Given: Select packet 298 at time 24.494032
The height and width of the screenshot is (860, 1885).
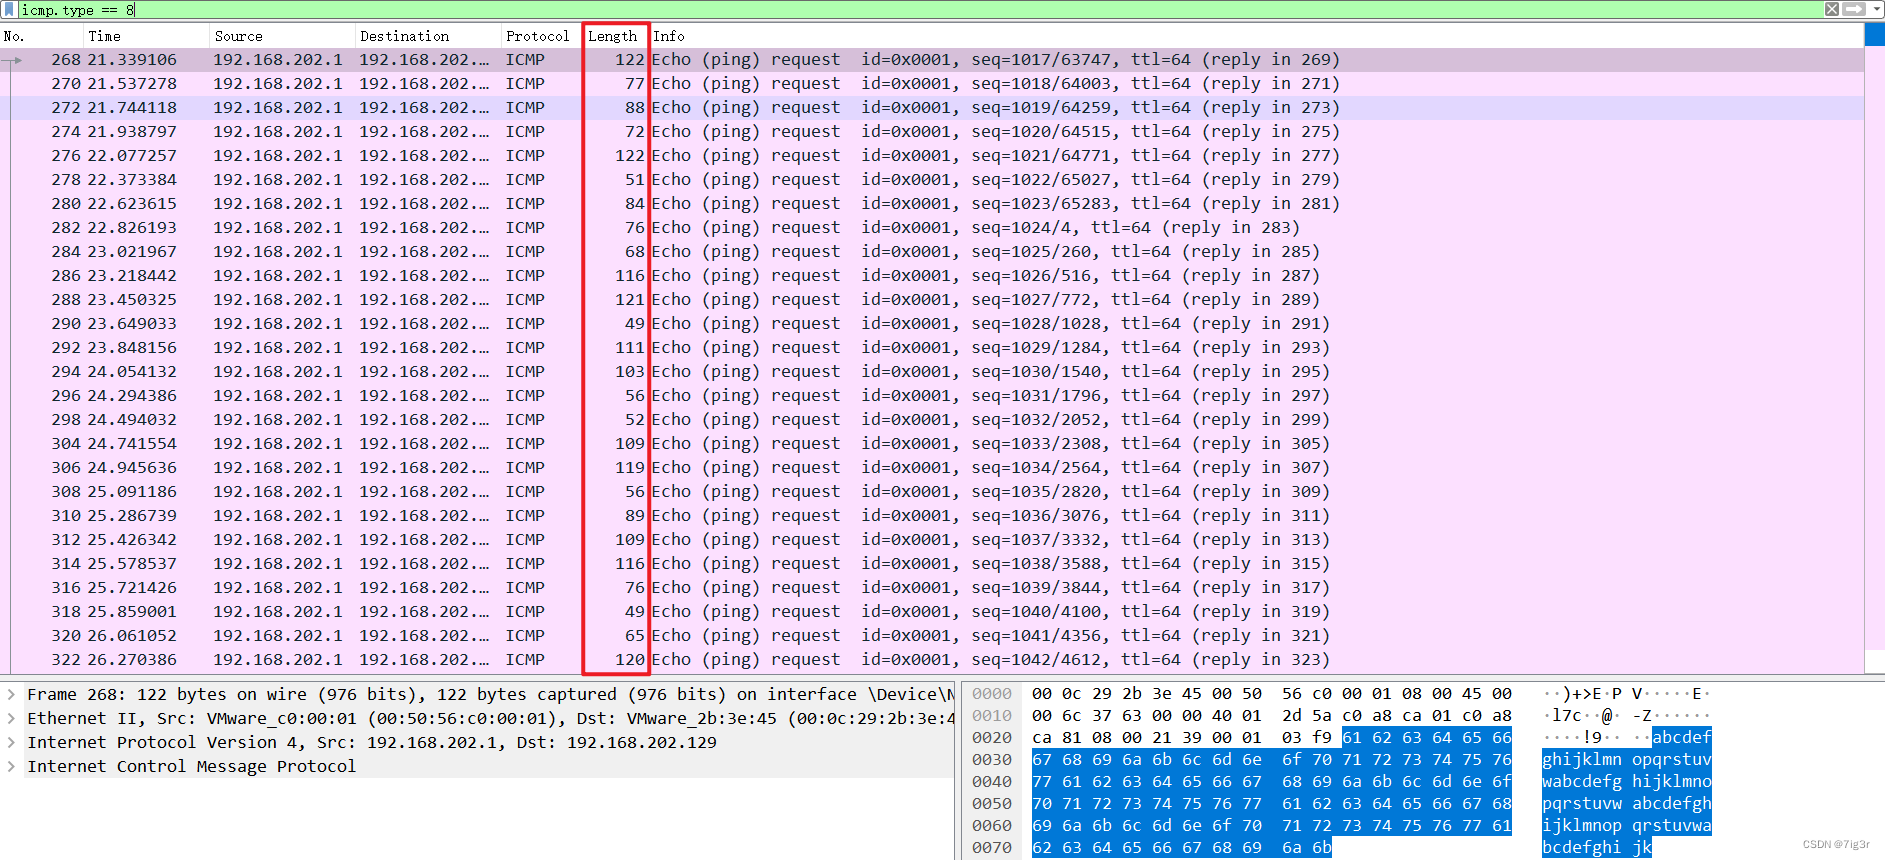Looking at the screenshot, I should (932, 420).
